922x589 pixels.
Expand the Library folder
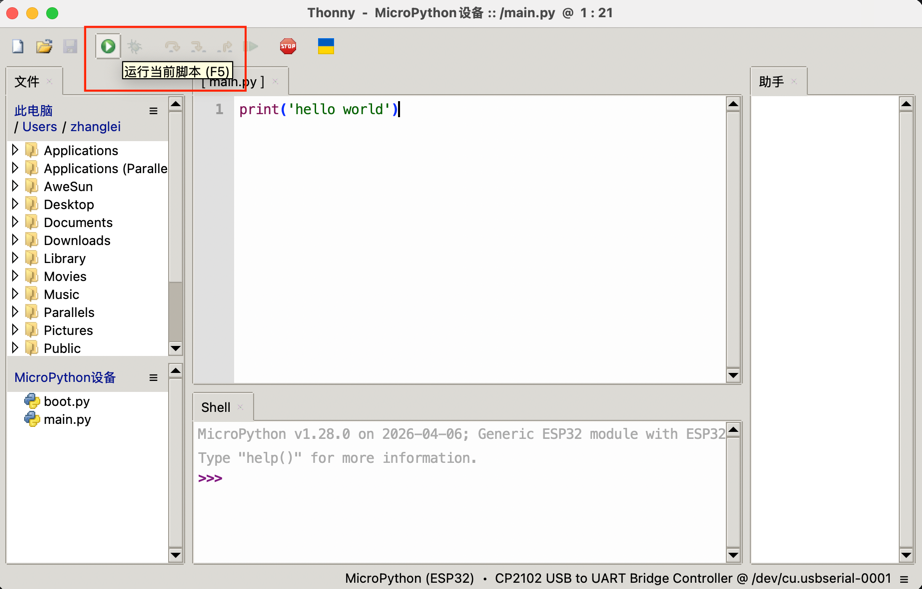[15, 258]
